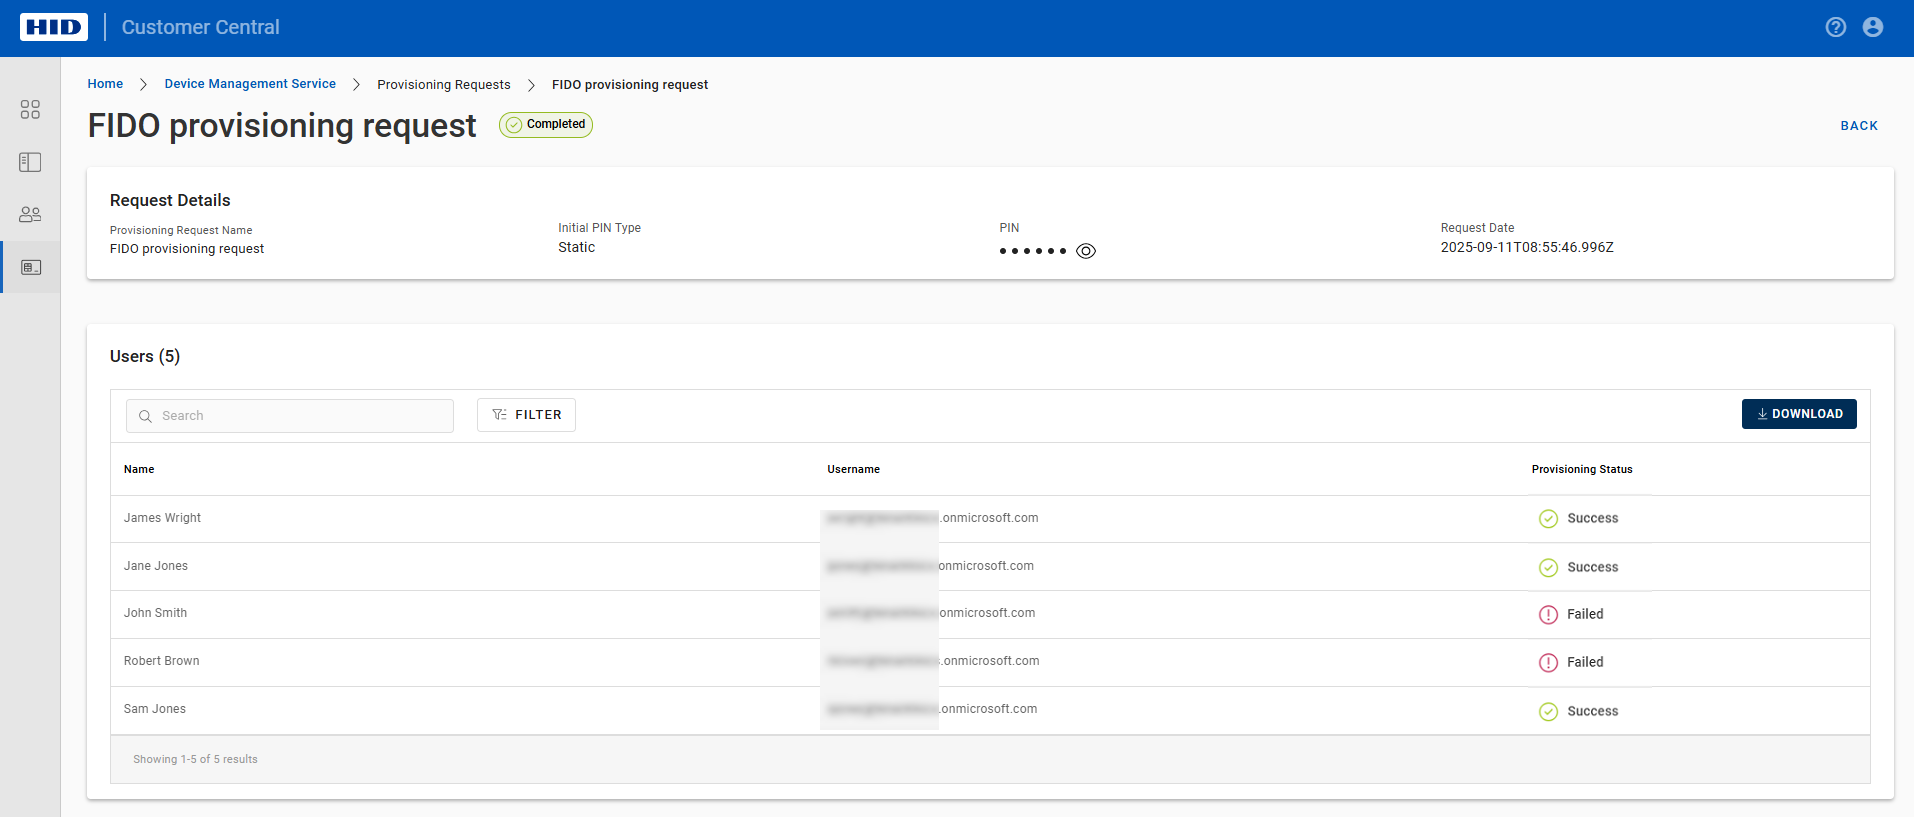Download the users list

coord(1798,414)
